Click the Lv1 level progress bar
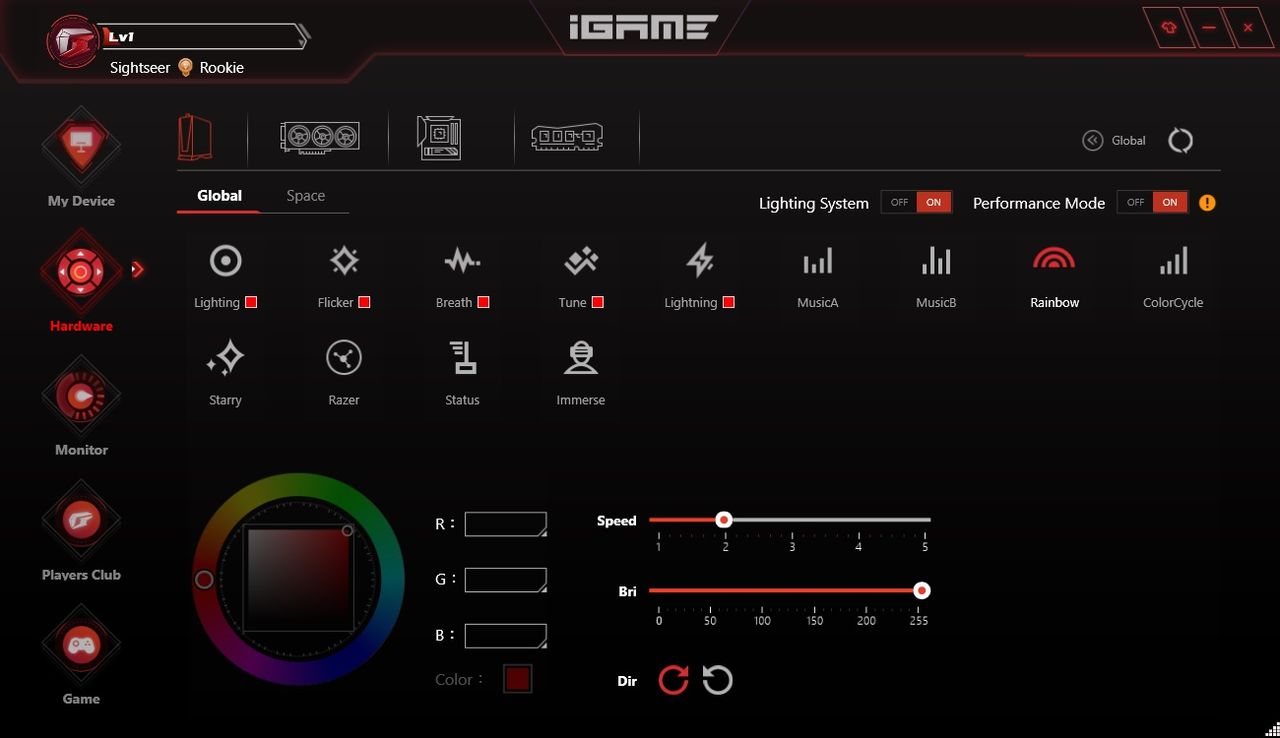The image size is (1280, 738). [x=207, y=37]
